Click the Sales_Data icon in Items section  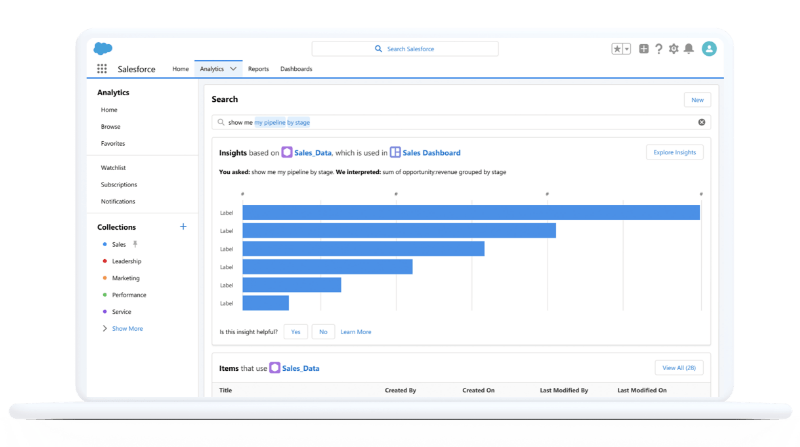click(274, 368)
